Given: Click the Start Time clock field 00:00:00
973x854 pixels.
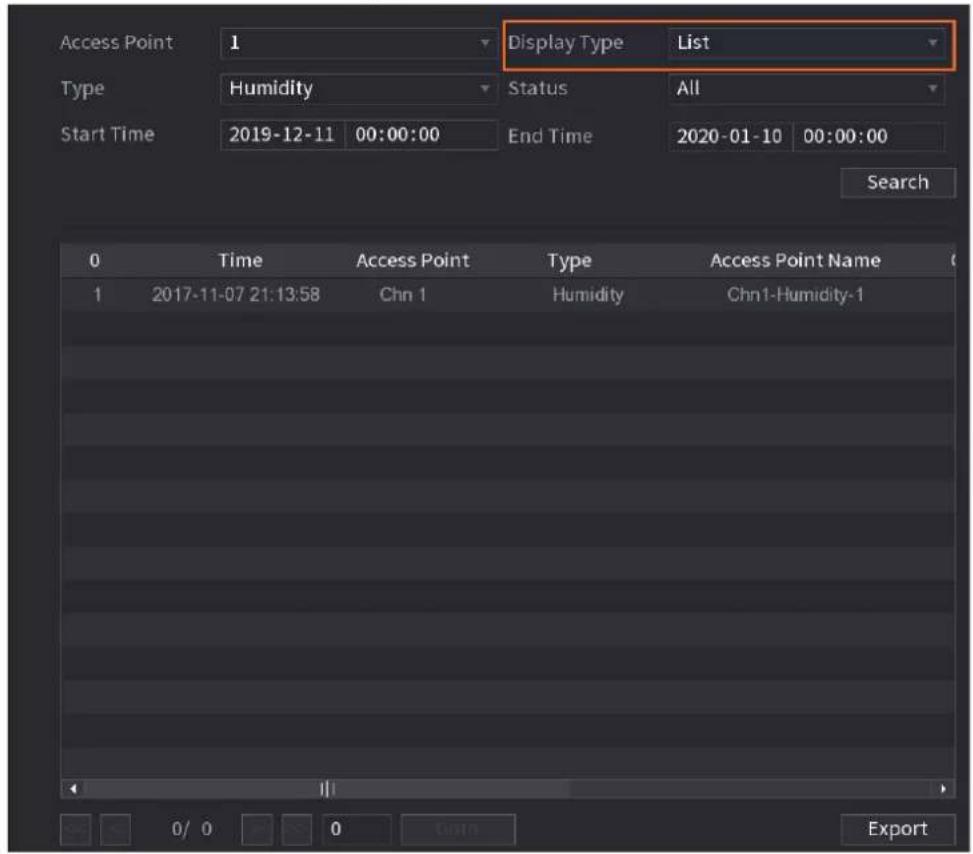Looking at the screenshot, I should pyautogui.click(x=421, y=135).
